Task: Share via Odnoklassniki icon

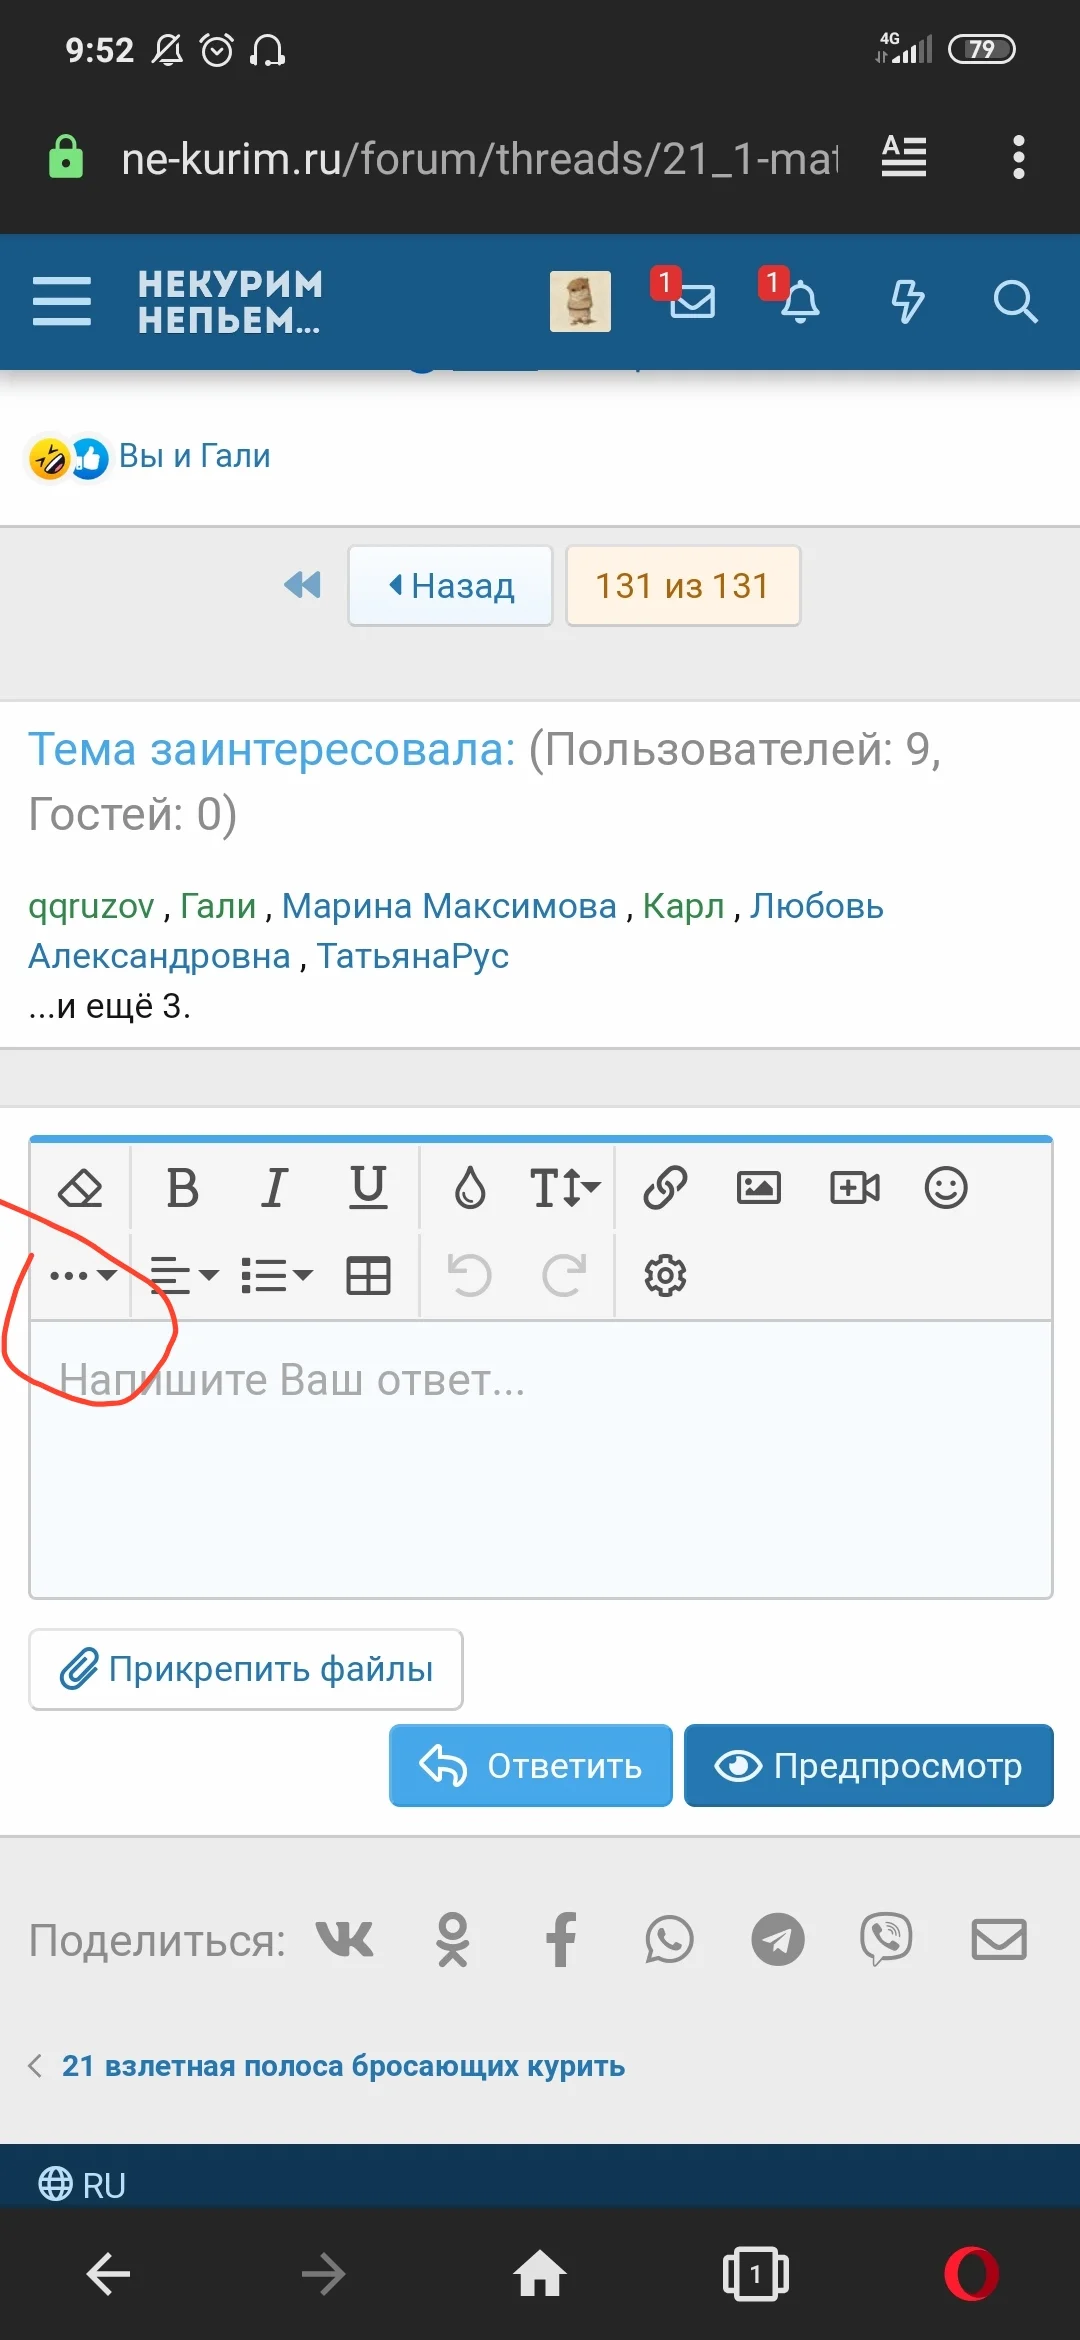Action: [x=453, y=1940]
